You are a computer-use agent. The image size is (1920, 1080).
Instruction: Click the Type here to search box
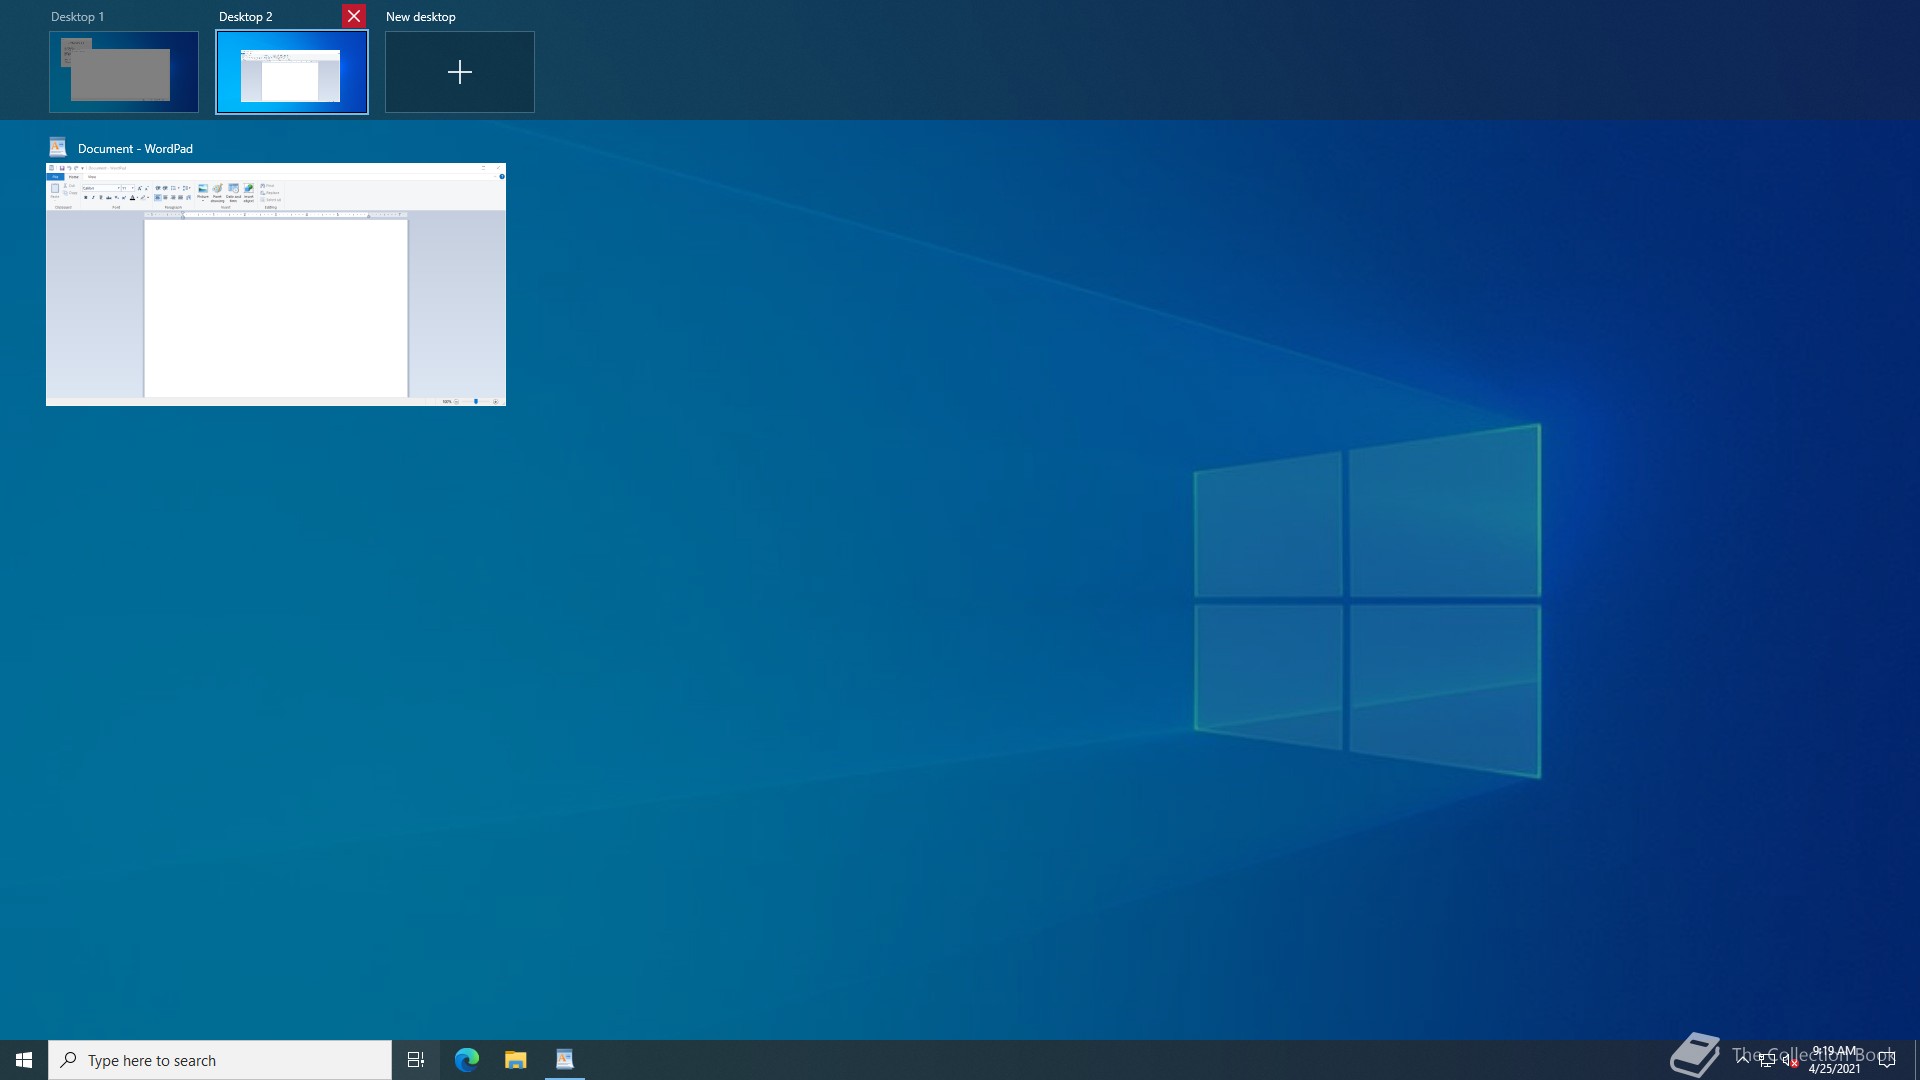point(220,1060)
